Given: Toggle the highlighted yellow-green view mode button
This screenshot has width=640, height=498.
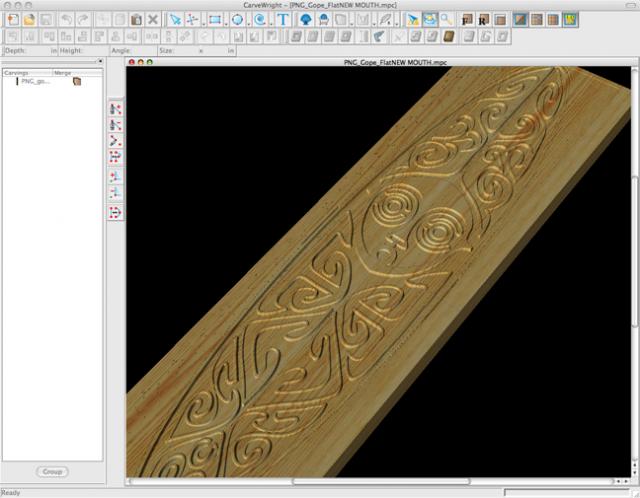Looking at the screenshot, I should [x=569, y=19].
